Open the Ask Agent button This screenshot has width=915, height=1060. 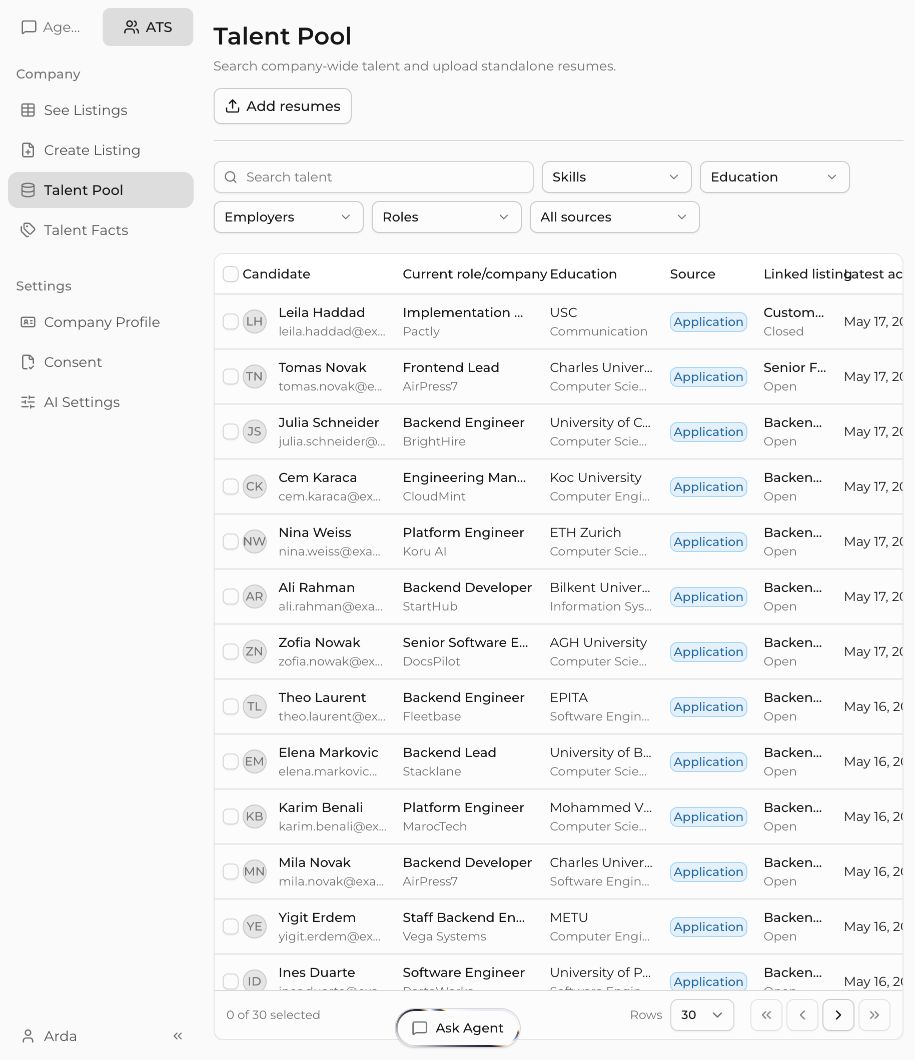coord(458,1028)
